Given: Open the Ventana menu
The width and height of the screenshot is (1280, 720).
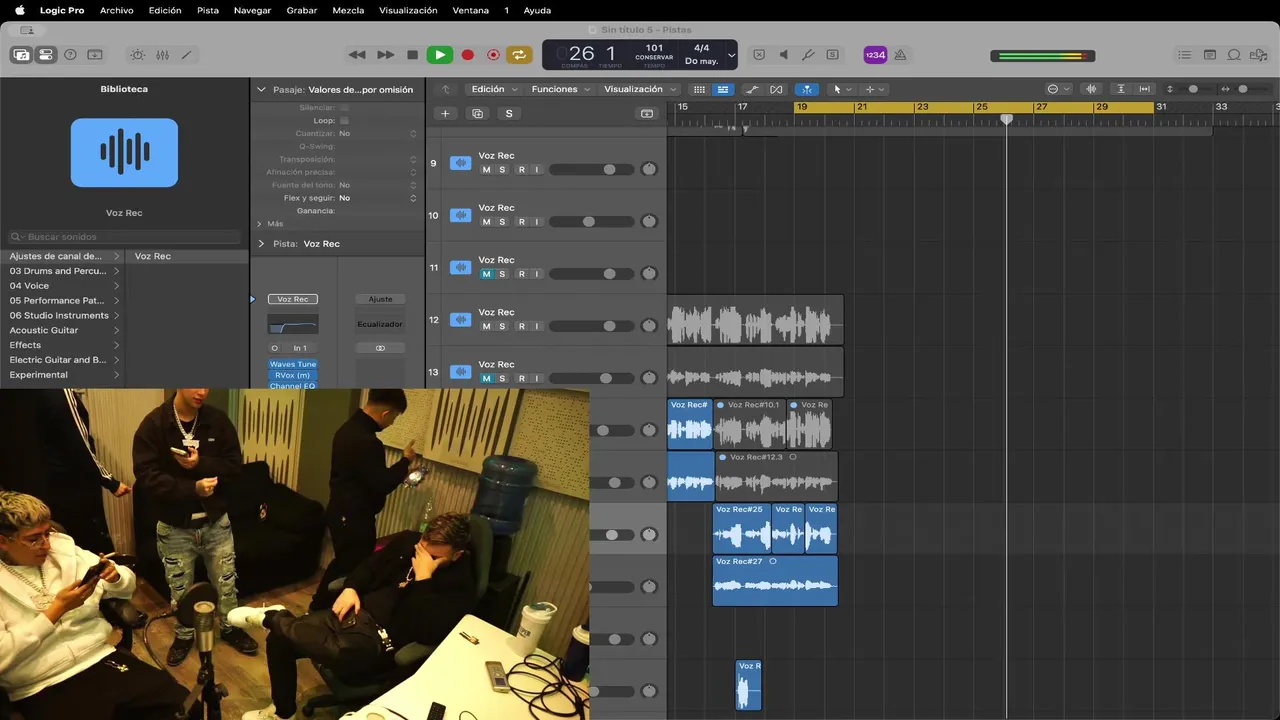Looking at the screenshot, I should [x=471, y=10].
